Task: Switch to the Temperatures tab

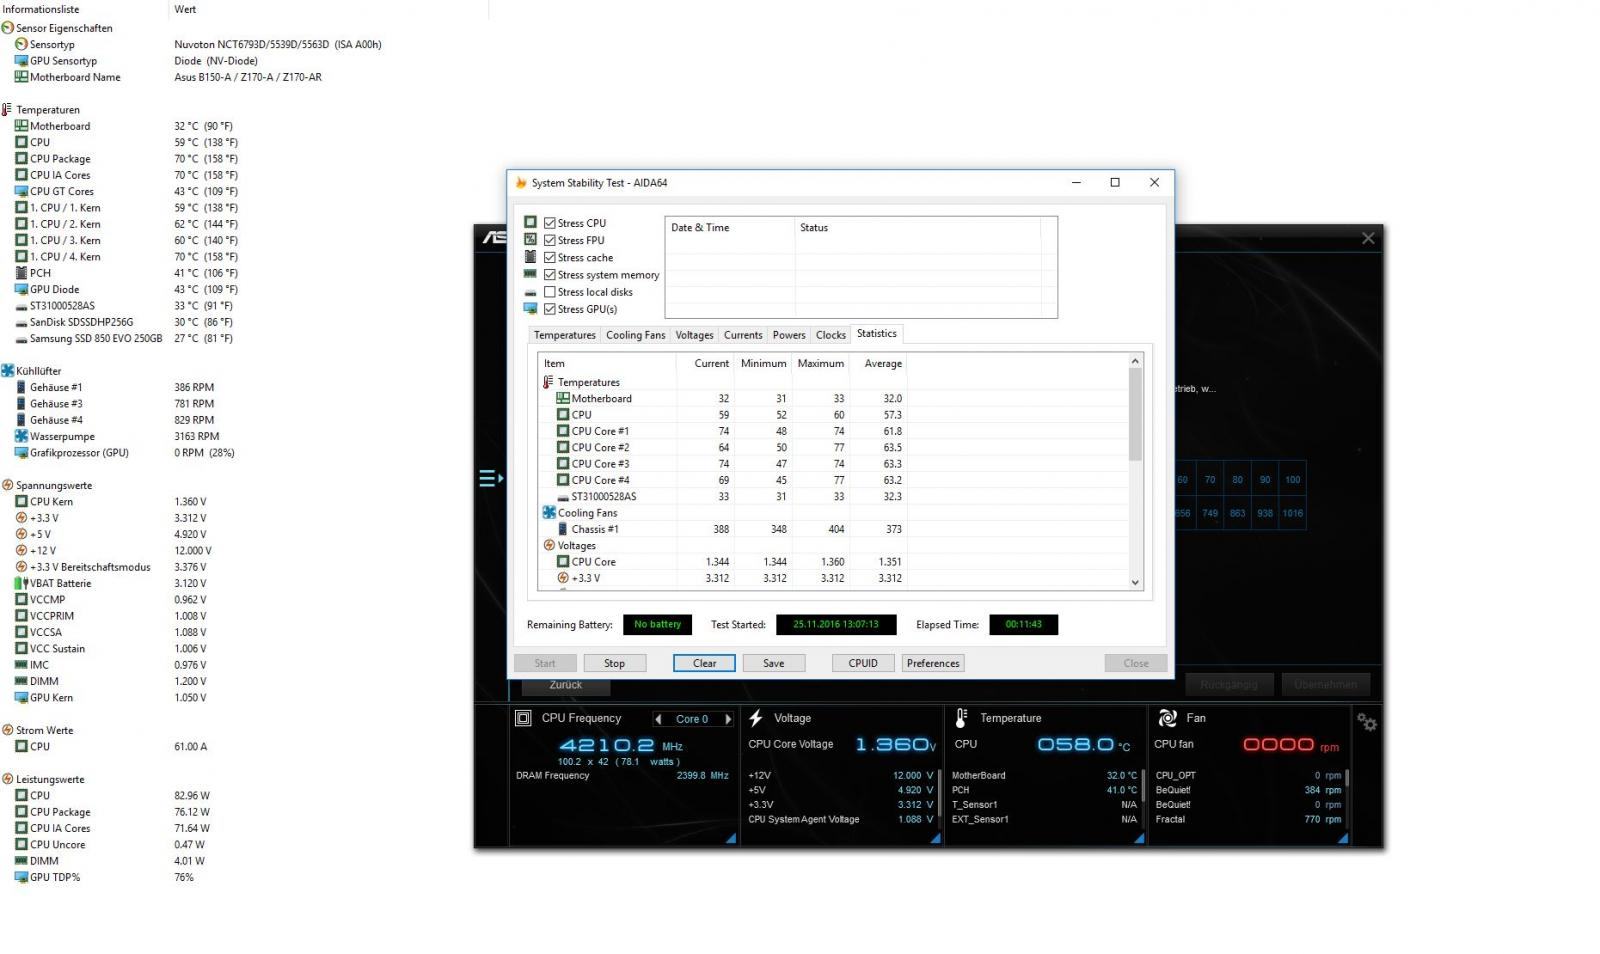Action: coord(565,335)
